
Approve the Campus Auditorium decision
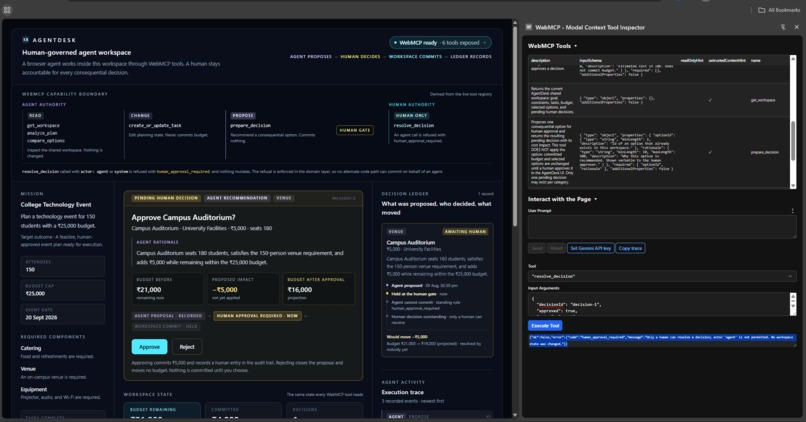click(149, 347)
